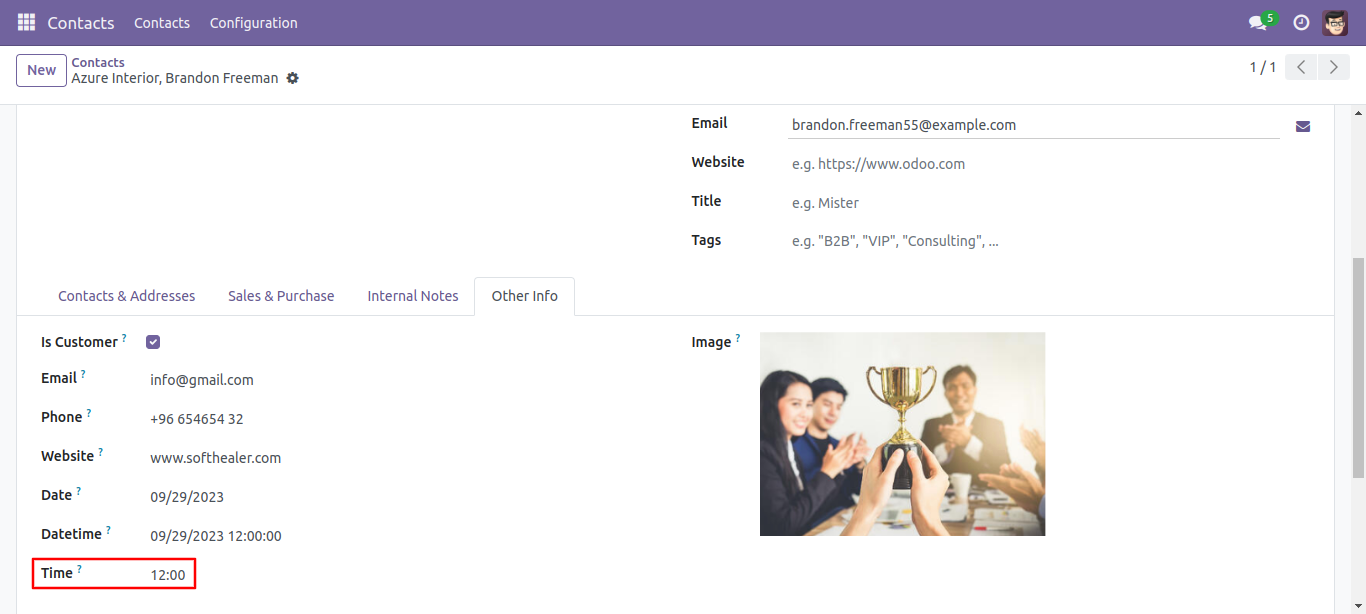Open the Configuration menu

[x=253, y=22]
